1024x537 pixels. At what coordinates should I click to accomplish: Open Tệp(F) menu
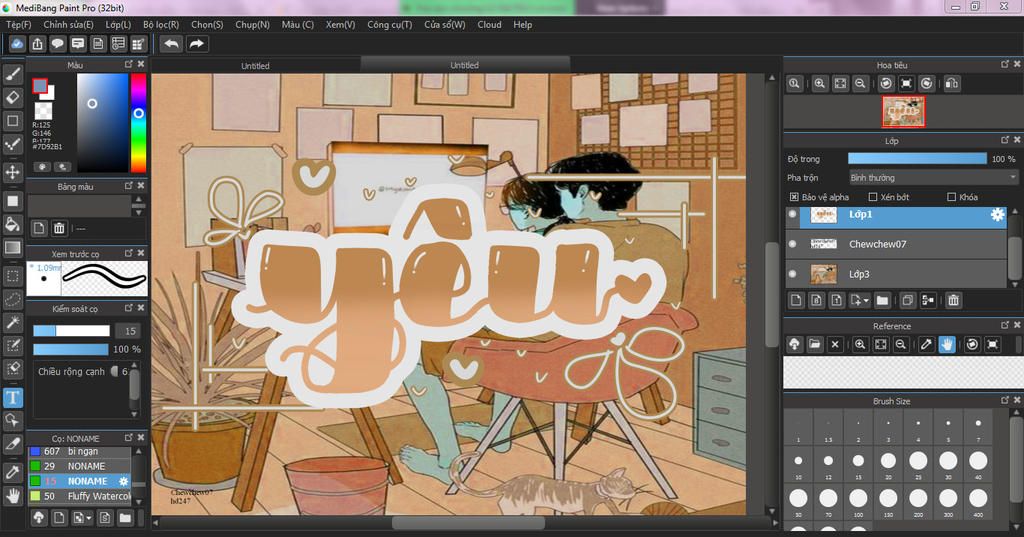click(x=18, y=24)
